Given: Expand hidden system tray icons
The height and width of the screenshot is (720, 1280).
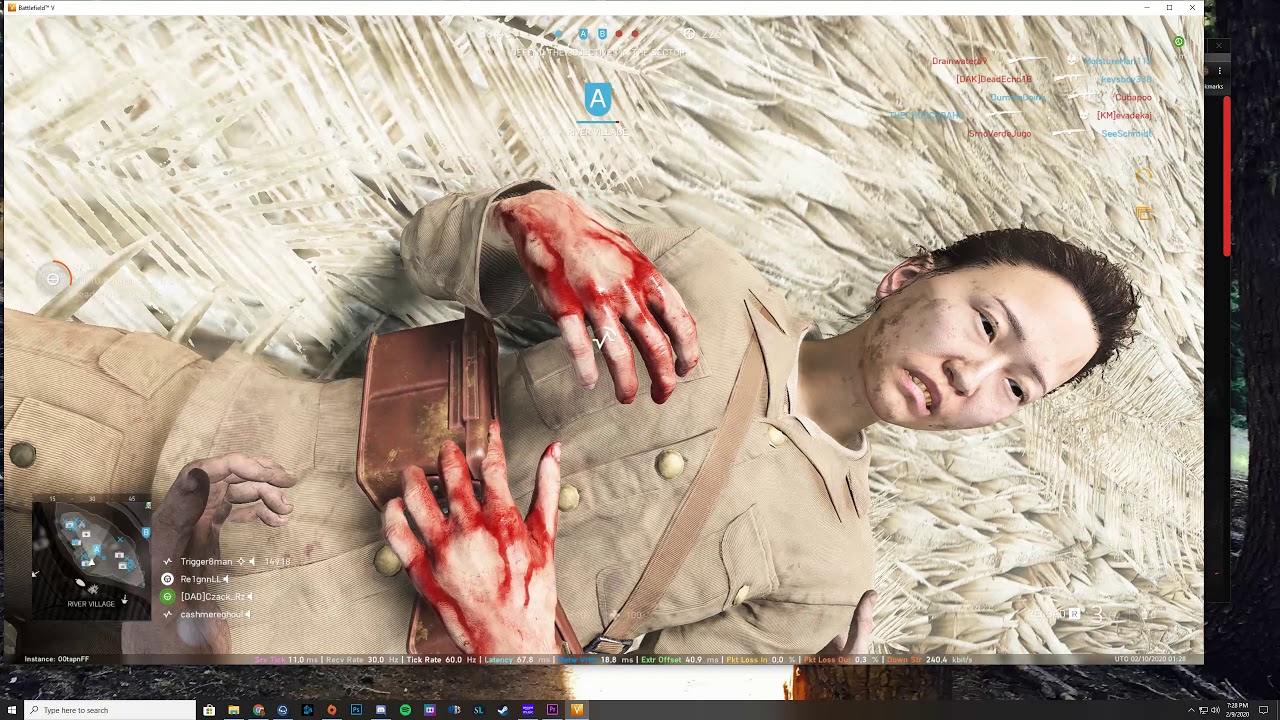Looking at the screenshot, I should click(x=1191, y=710).
